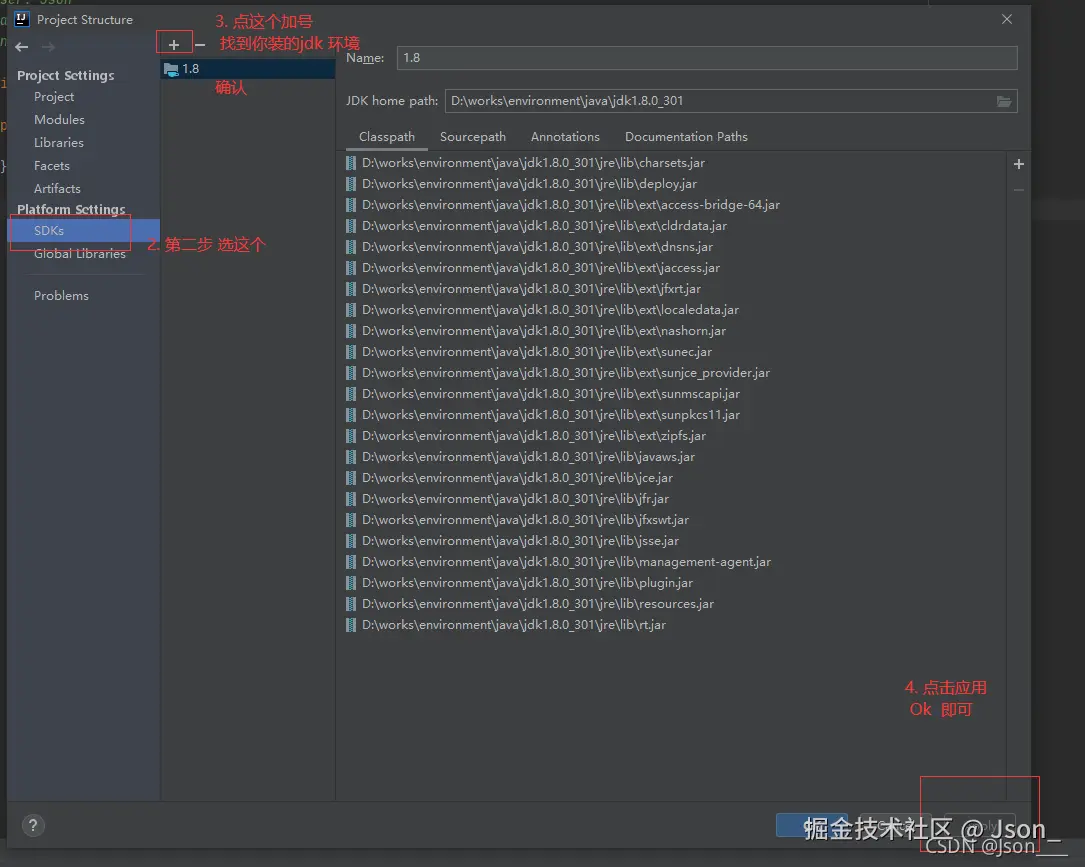Close the Project Structure dialog
Viewport: 1085px width, 867px height.
tap(1007, 19)
